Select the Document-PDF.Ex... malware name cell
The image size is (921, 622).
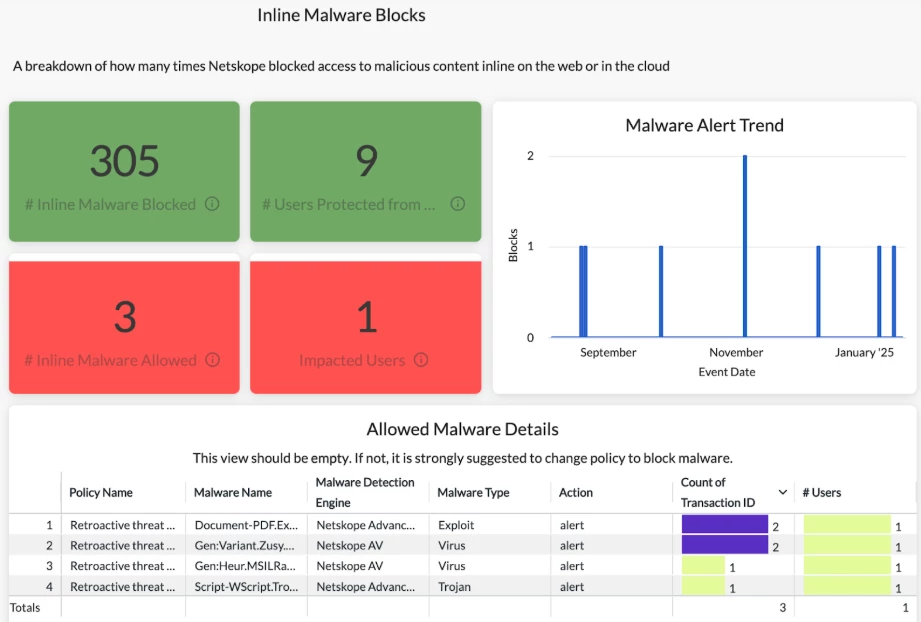[x=246, y=525]
